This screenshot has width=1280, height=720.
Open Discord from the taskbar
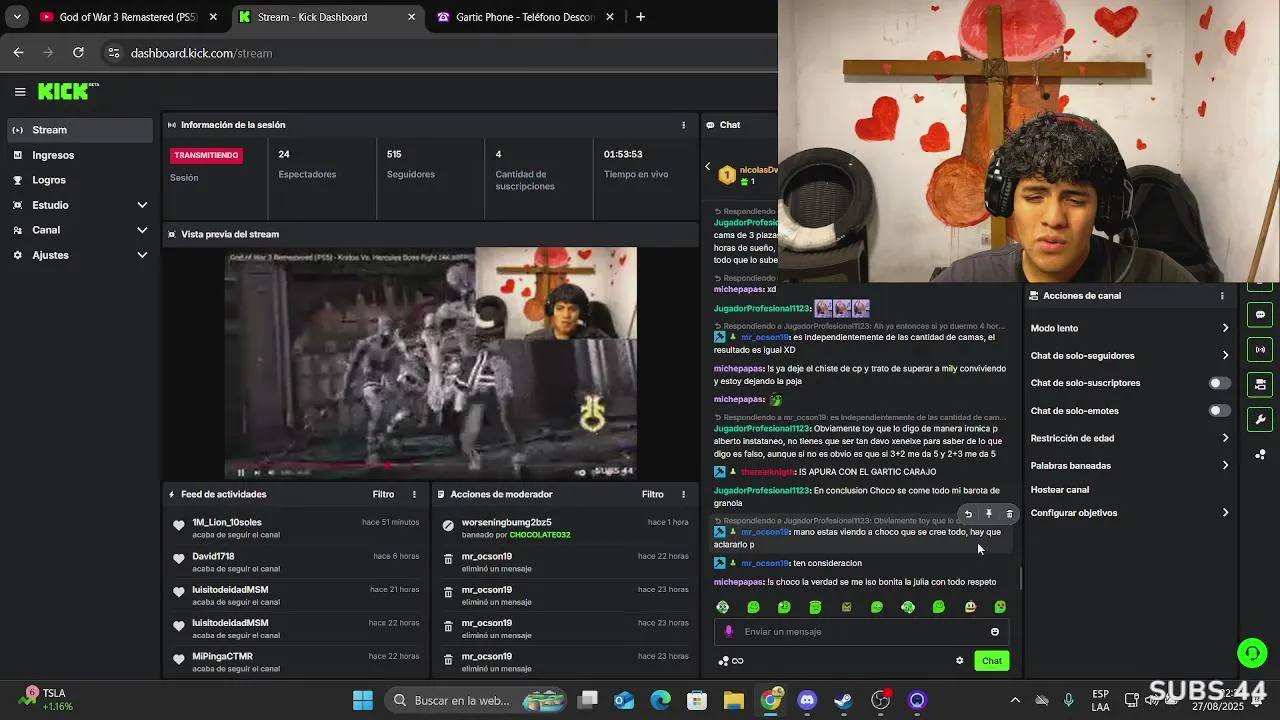click(807, 700)
